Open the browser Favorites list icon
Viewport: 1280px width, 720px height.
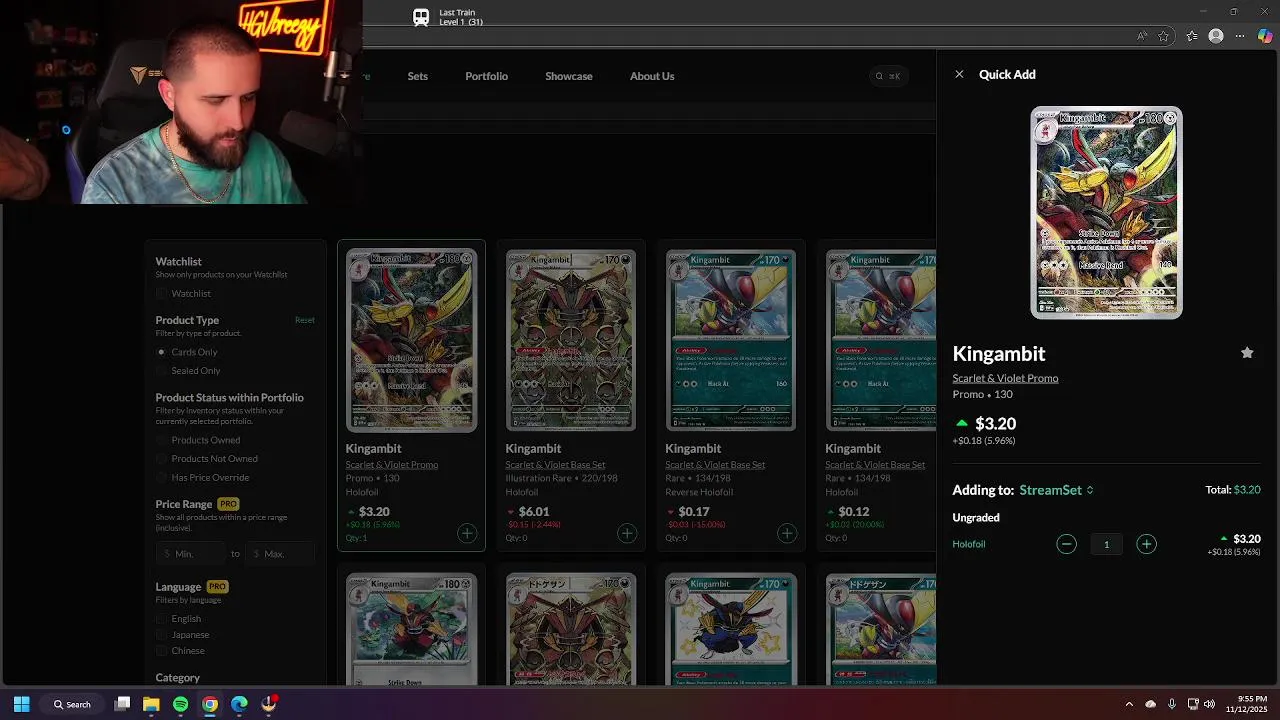pos(1192,36)
